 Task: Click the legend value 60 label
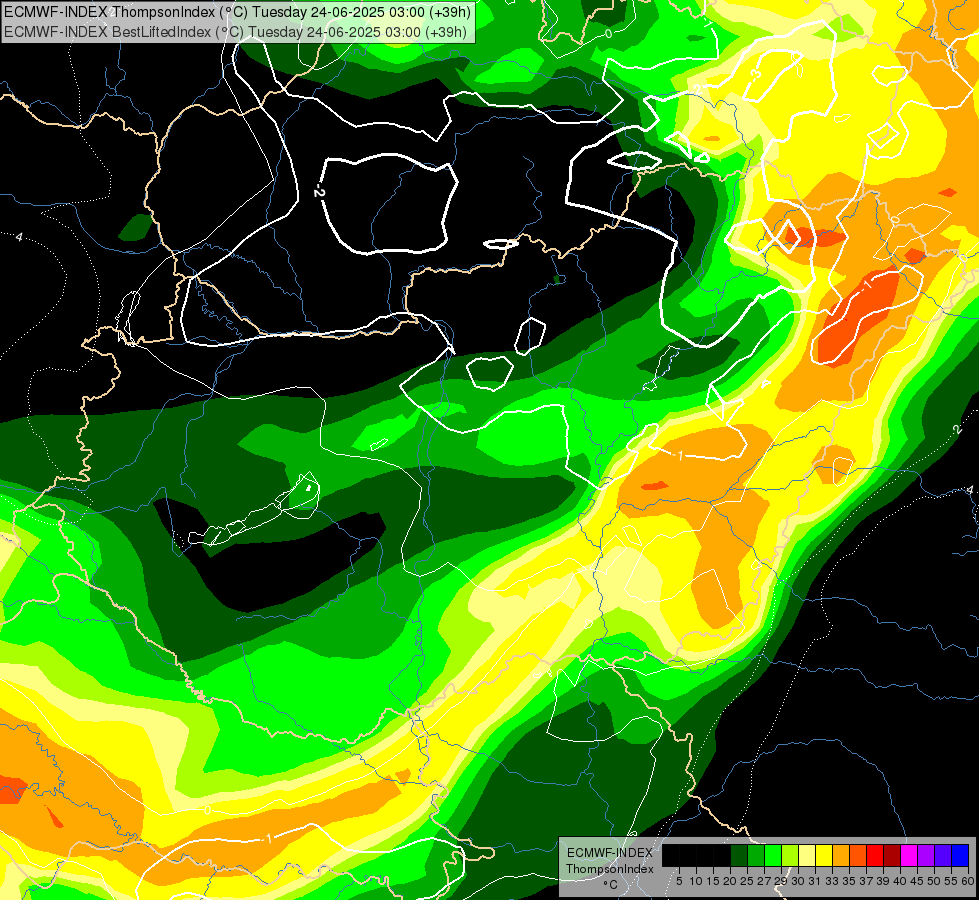point(968,881)
